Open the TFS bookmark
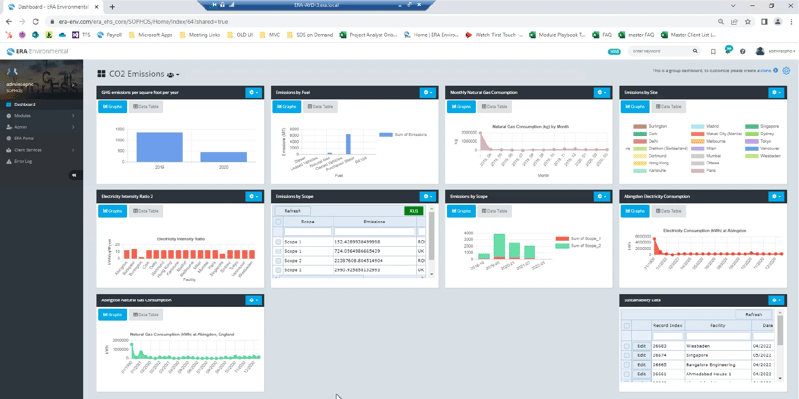 coord(82,35)
